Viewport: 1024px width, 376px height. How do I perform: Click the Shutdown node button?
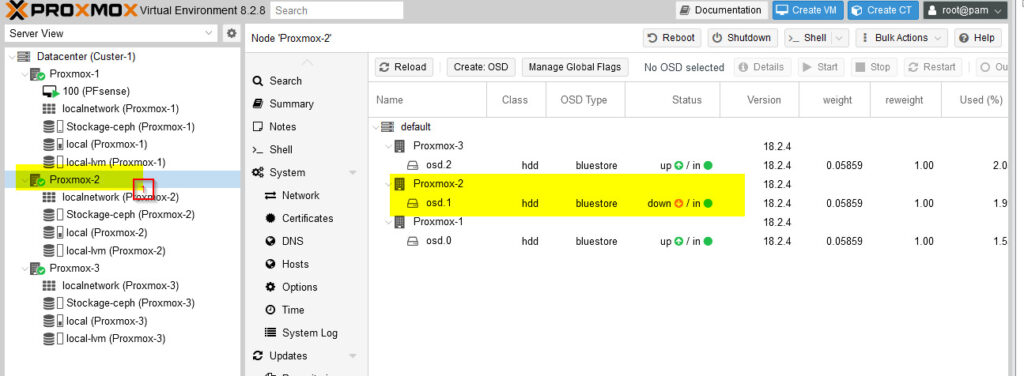743,38
